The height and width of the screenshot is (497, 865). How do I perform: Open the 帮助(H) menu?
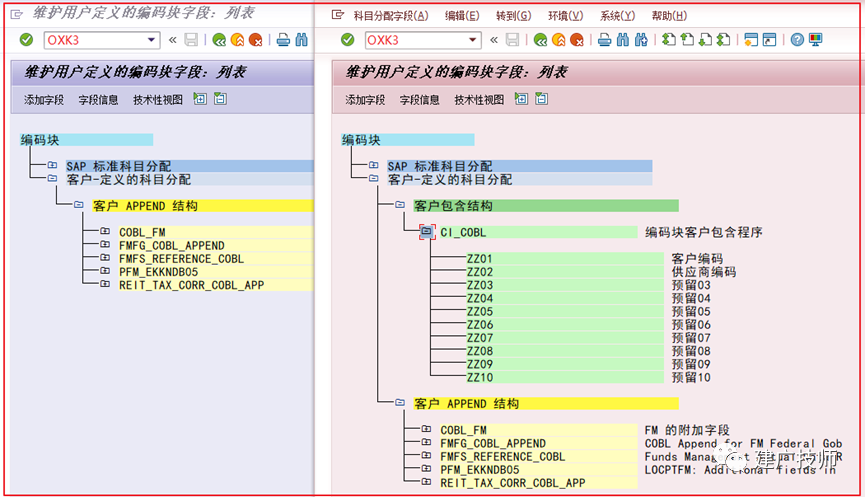669,16
